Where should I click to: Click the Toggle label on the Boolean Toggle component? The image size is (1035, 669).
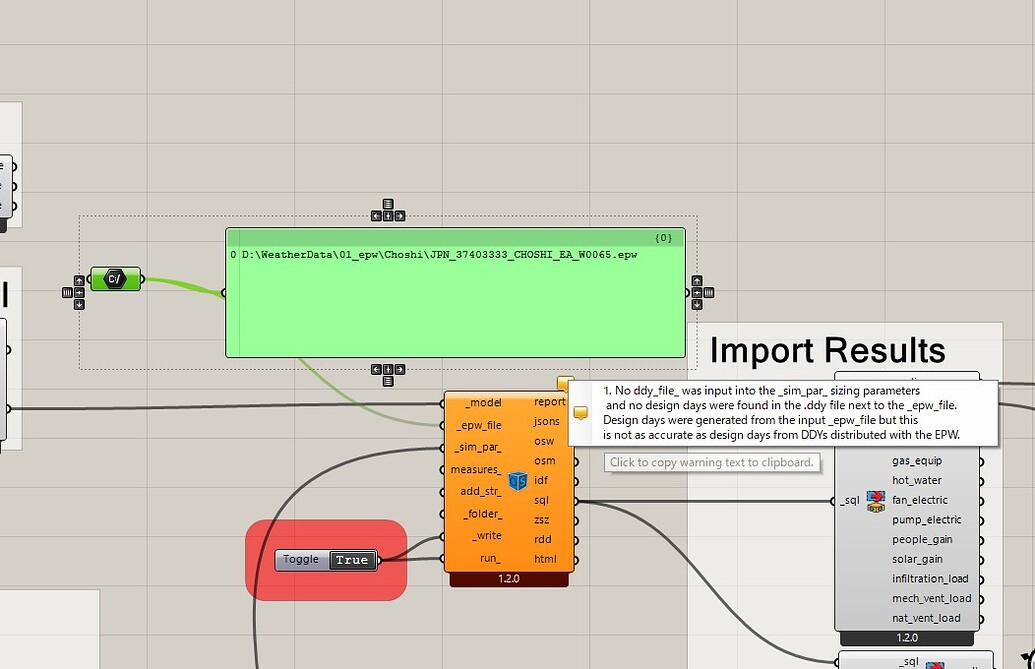301,560
